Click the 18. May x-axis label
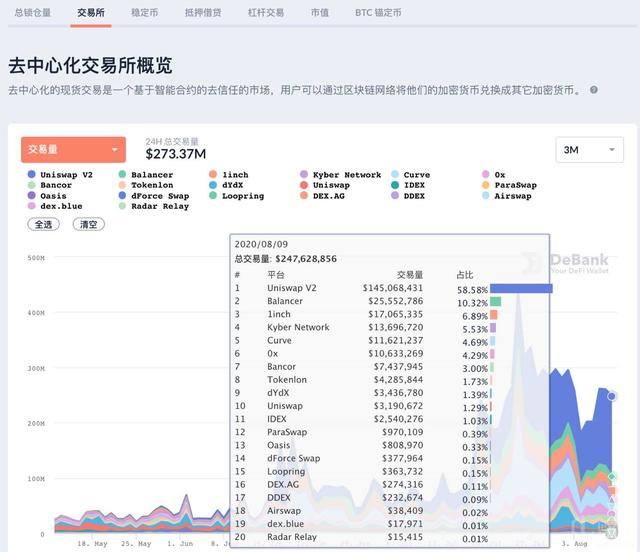 tap(92, 543)
